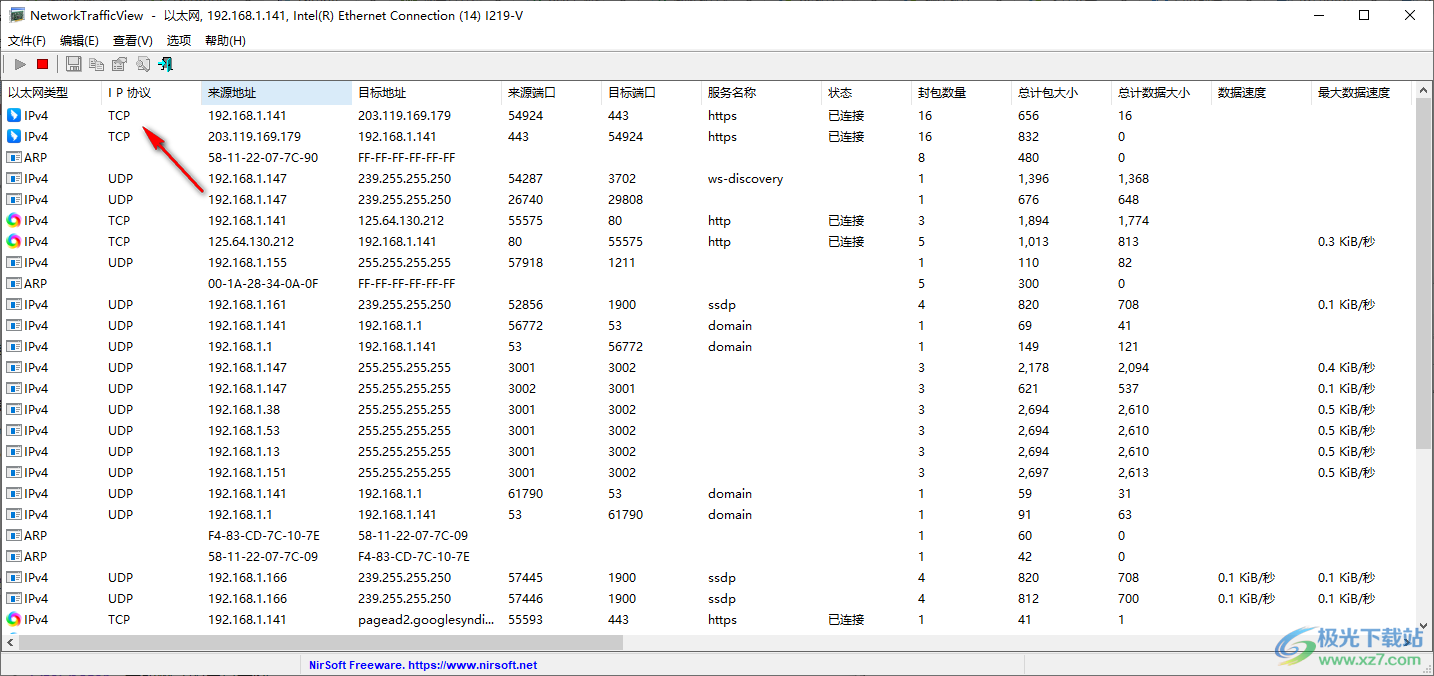Image resolution: width=1434 pixels, height=676 pixels.
Task: Sort by the 状态 column header
Action: pos(866,93)
